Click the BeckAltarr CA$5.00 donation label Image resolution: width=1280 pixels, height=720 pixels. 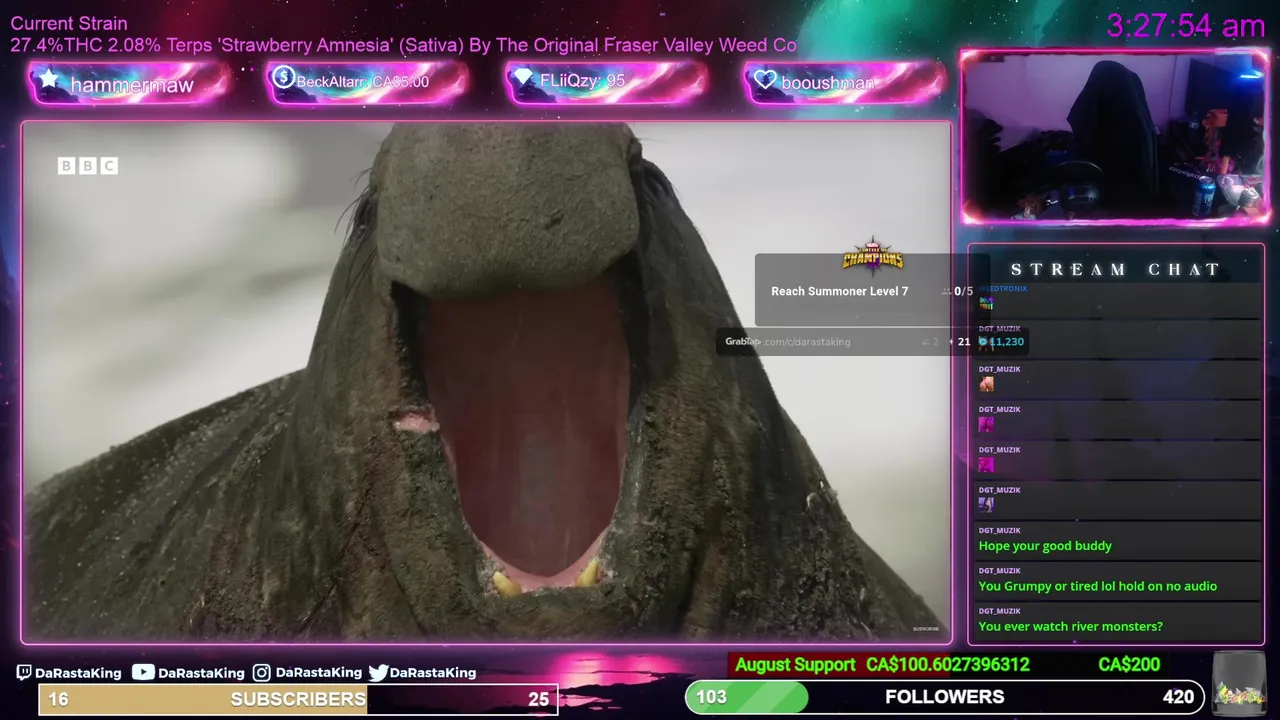(x=363, y=82)
